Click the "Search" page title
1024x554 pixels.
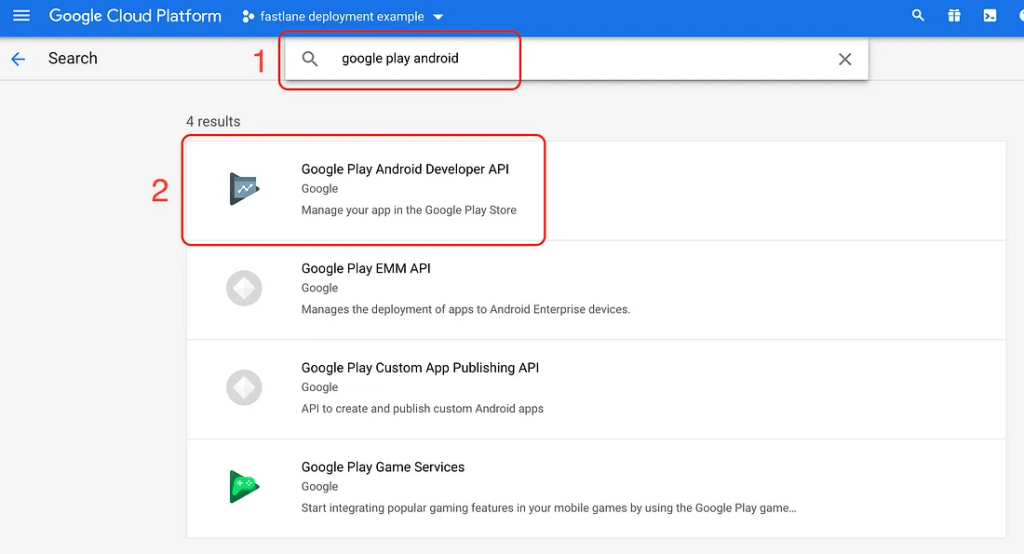[72, 58]
